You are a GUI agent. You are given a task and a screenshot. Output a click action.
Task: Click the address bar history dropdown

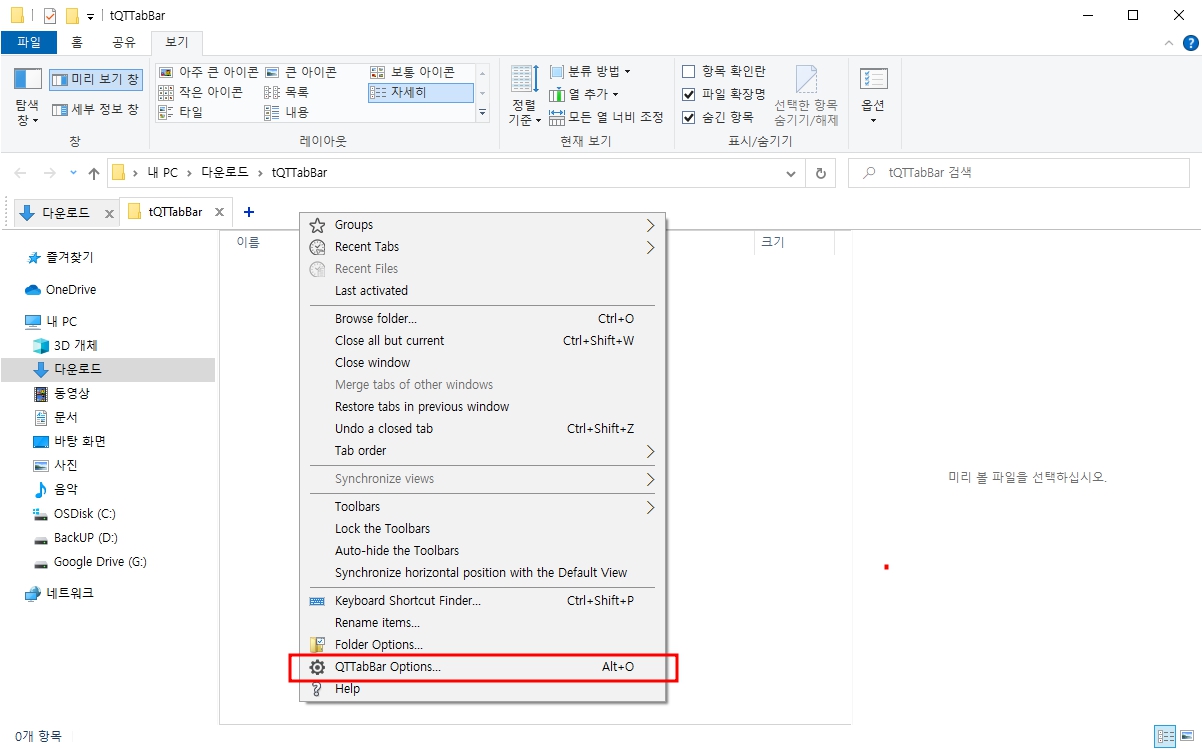tap(792, 173)
